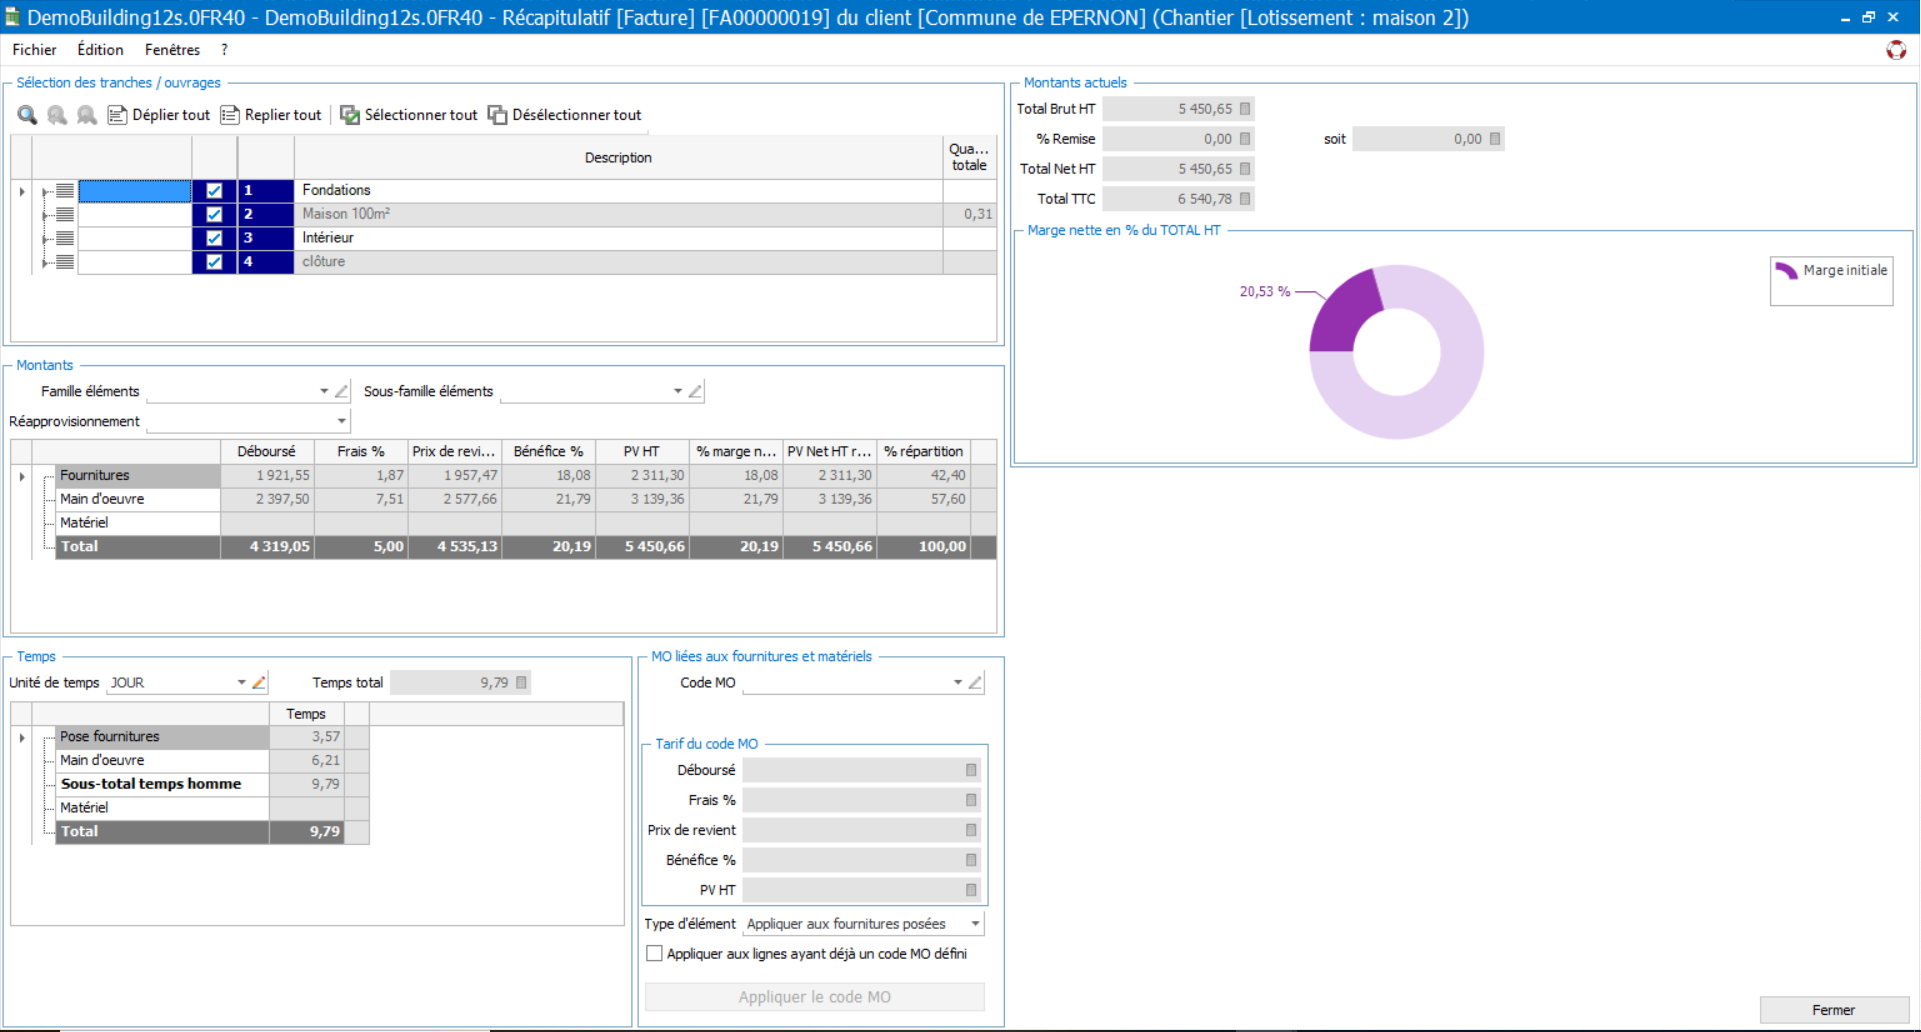Click edit pencil beside Famille éléments
The height and width of the screenshot is (1032, 1921).
point(342,391)
